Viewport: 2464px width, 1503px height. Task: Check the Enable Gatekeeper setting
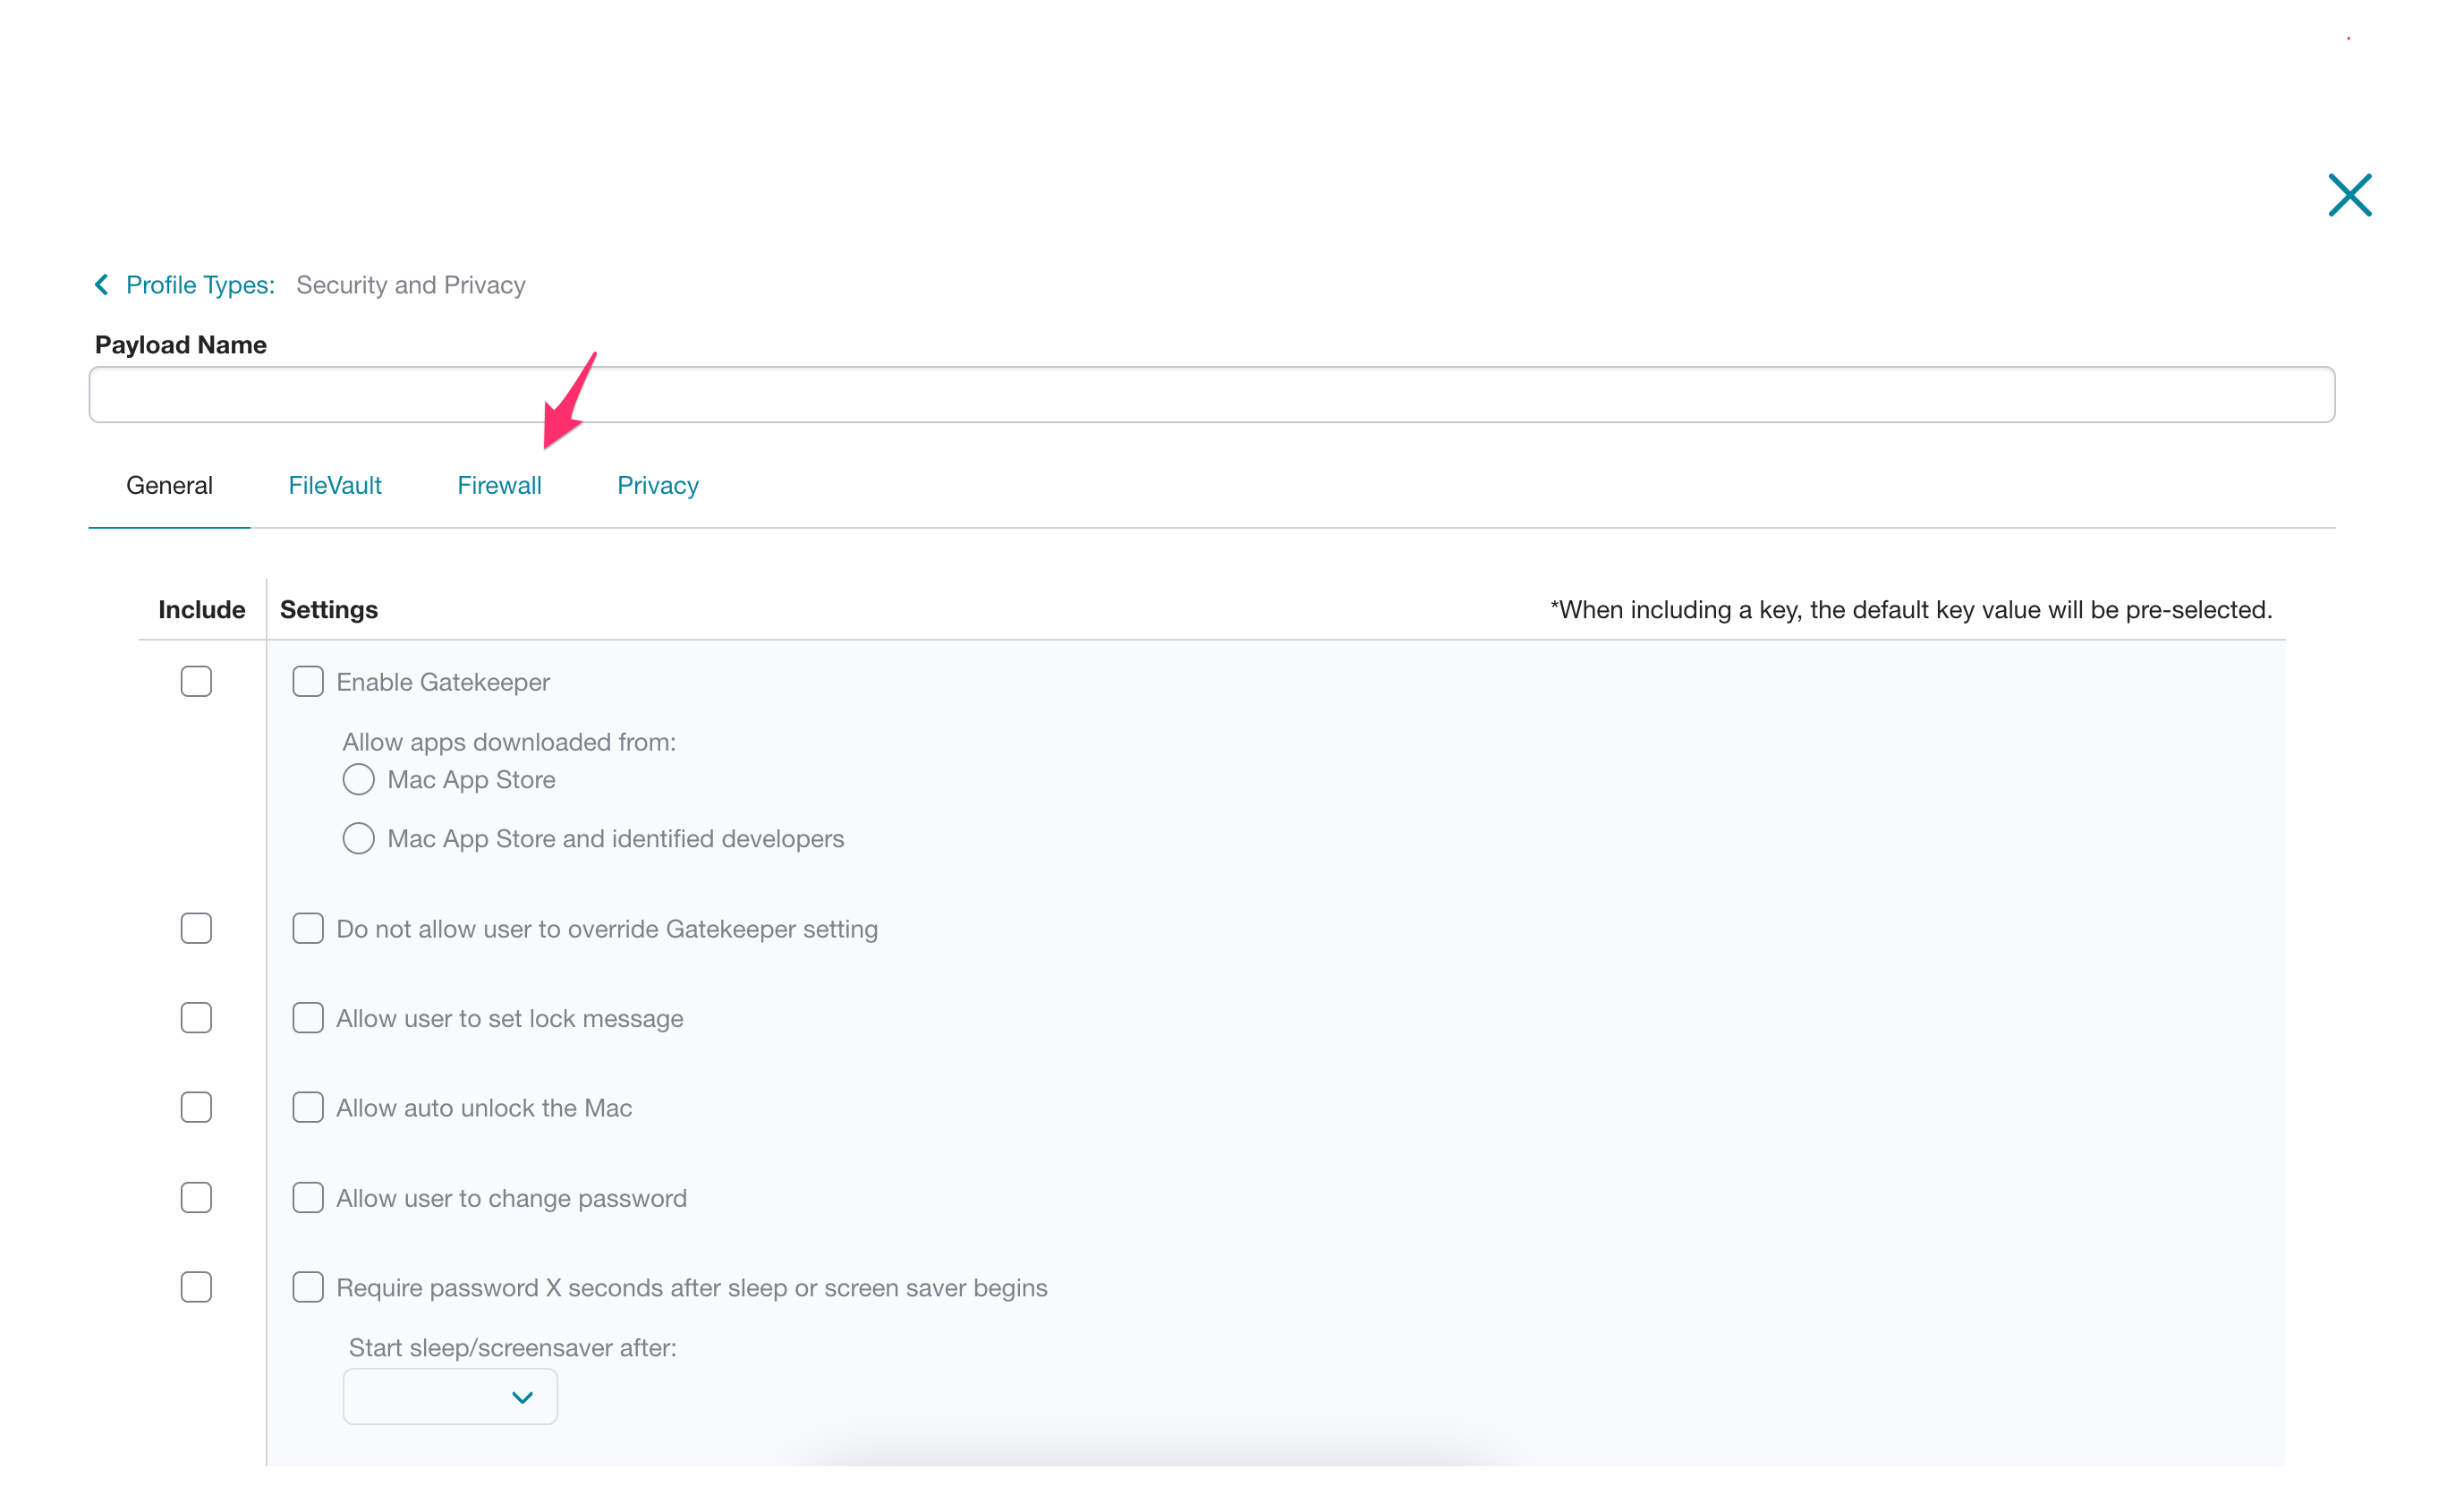click(x=308, y=682)
